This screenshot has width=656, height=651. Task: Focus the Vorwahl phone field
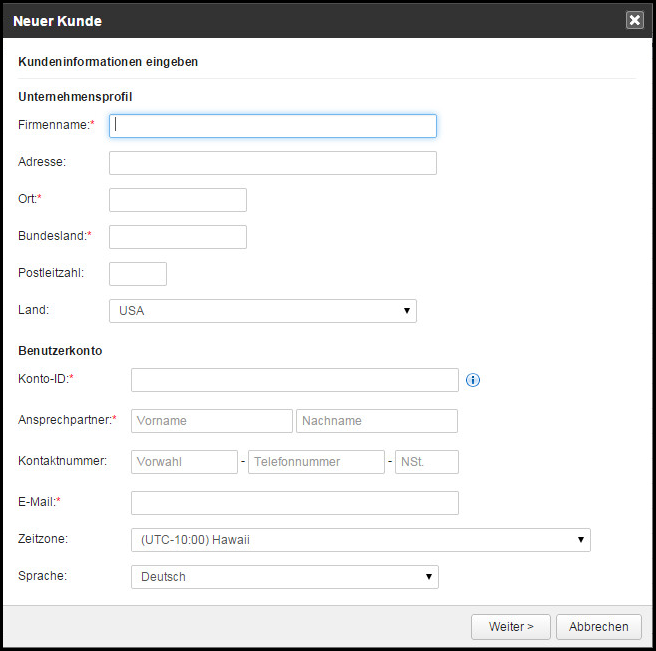[184, 462]
